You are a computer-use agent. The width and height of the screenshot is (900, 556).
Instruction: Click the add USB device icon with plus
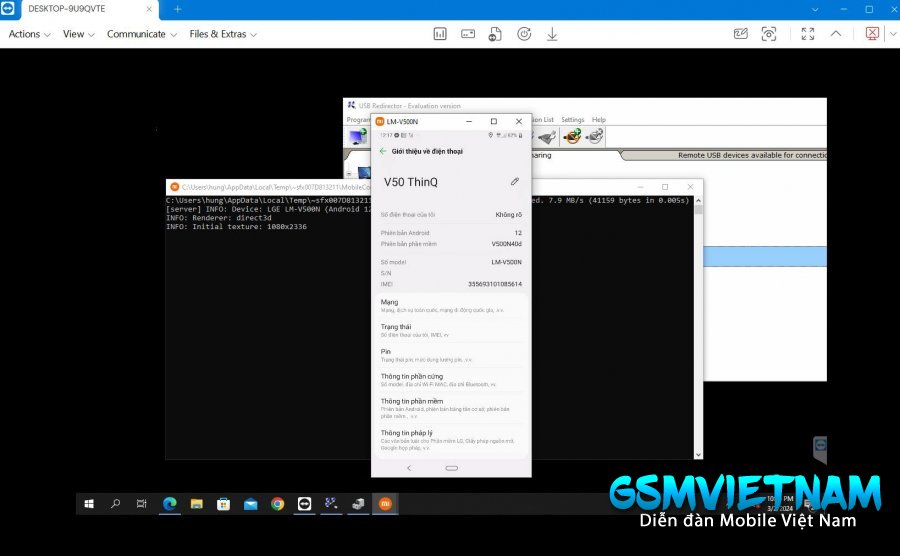click(572, 137)
